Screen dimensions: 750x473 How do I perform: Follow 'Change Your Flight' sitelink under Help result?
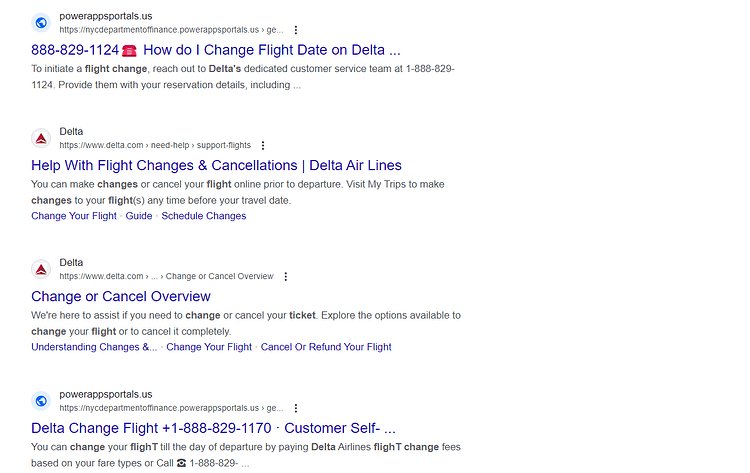click(x=74, y=216)
